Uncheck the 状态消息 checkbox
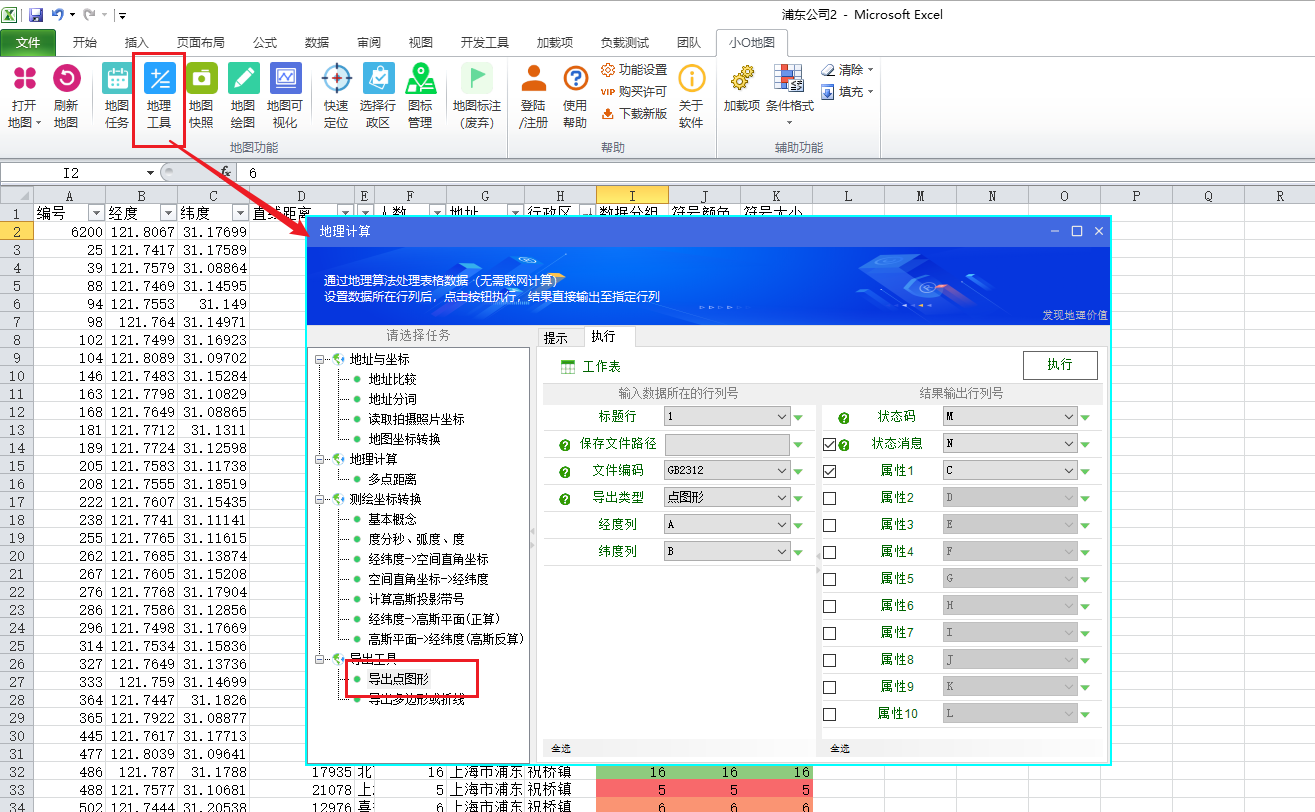Image resolution: width=1315 pixels, height=812 pixels. [829, 444]
